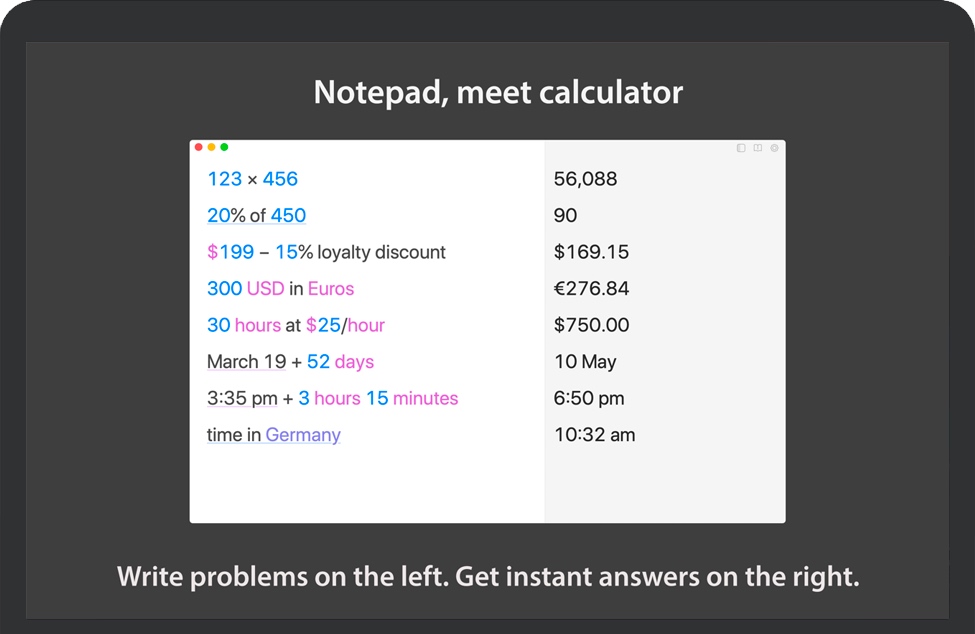Open the settings gear icon
Image resolution: width=975 pixels, height=634 pixels.
pyautogui.click(x=774, y=148)
